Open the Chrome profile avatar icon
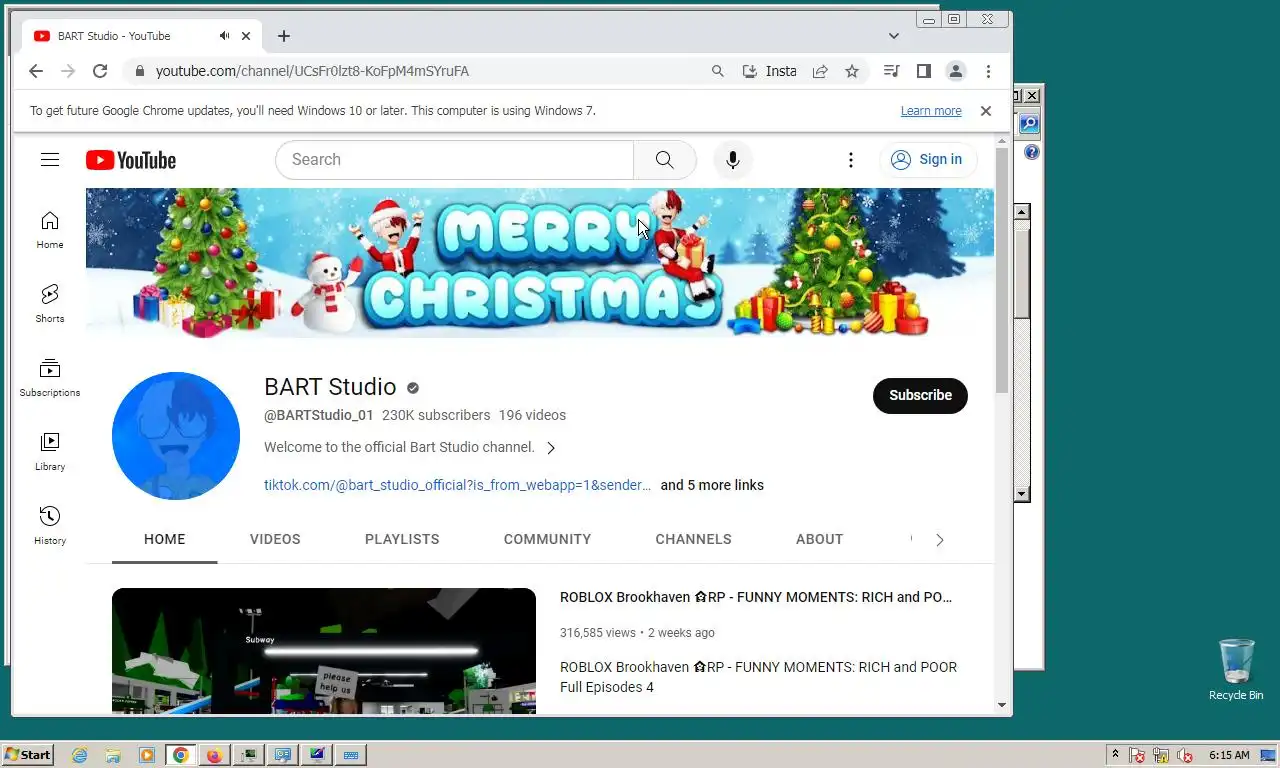 (x=956, y=71)
